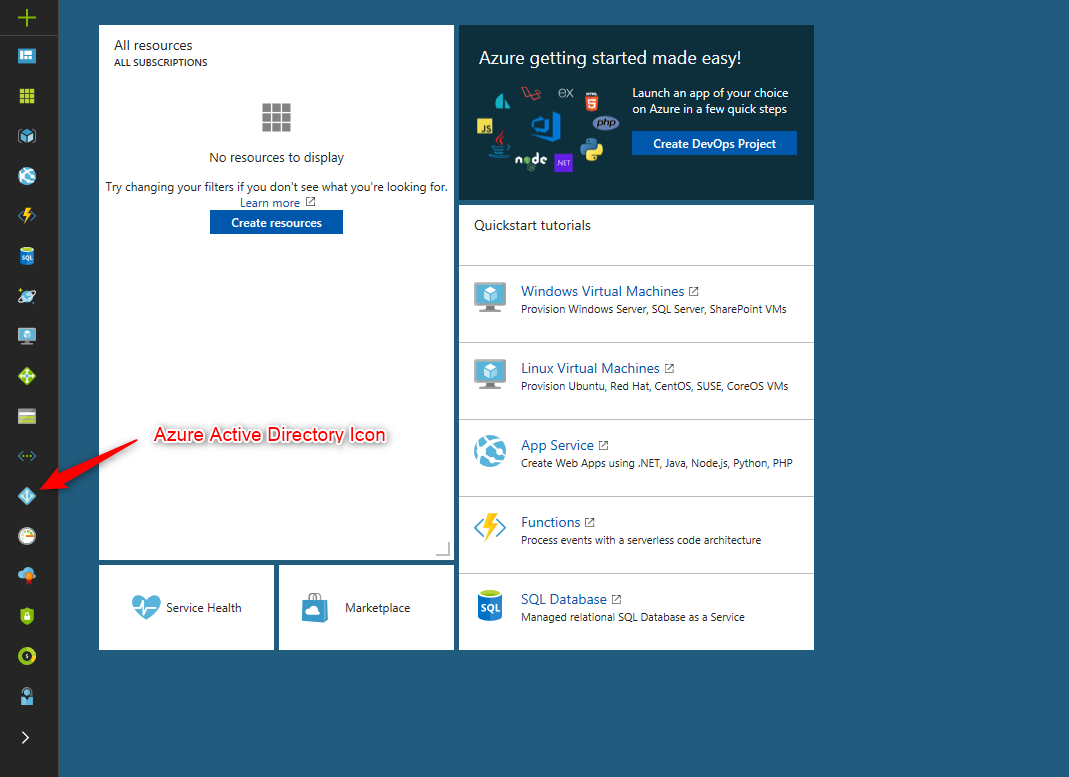The width and height of the screenshot is (1069, 777).
Task: Open the Marketplace tile
Action: pyautogui.click(x=366, y=607)
